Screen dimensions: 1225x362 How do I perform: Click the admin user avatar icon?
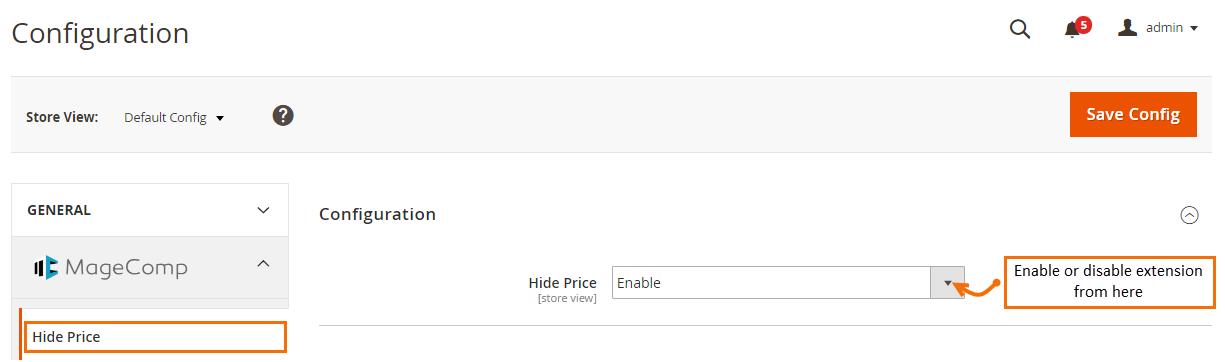click(x=1128, y=28)
